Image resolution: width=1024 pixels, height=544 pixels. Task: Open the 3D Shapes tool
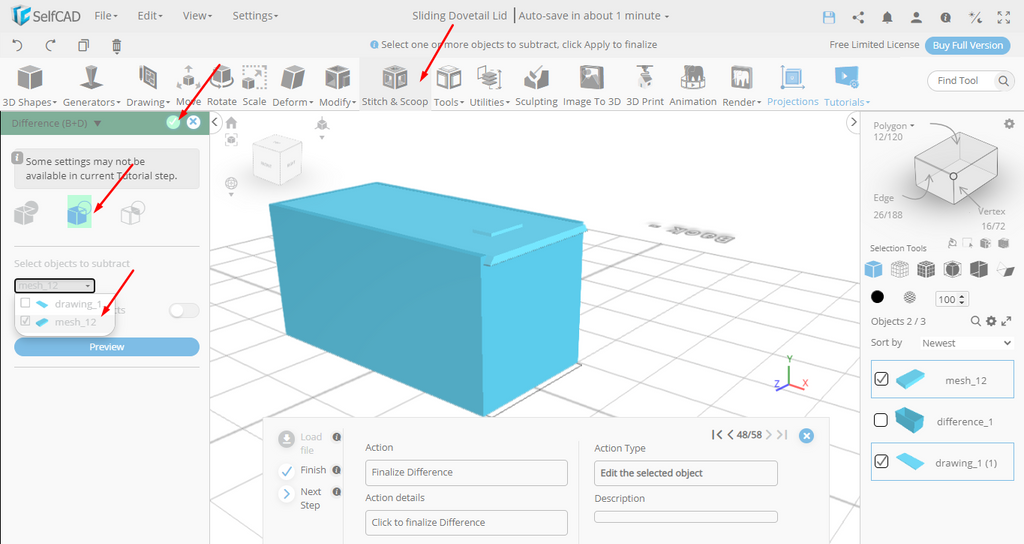tap(29, 86)
